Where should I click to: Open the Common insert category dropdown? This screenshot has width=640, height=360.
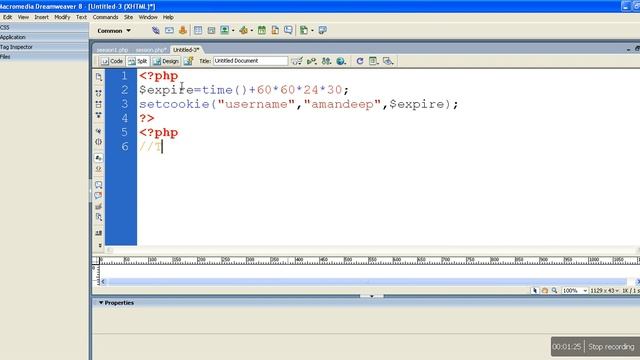pos(114,31)
